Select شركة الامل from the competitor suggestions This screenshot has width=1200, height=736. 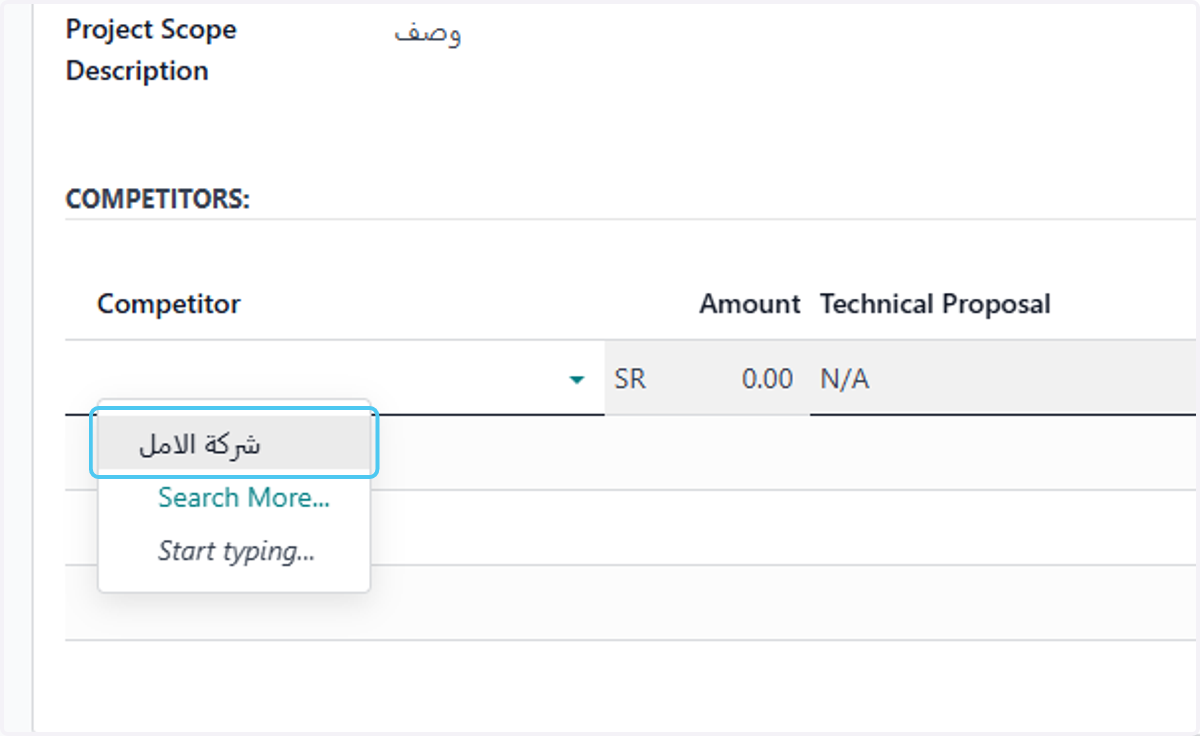[x=234, y=445]
